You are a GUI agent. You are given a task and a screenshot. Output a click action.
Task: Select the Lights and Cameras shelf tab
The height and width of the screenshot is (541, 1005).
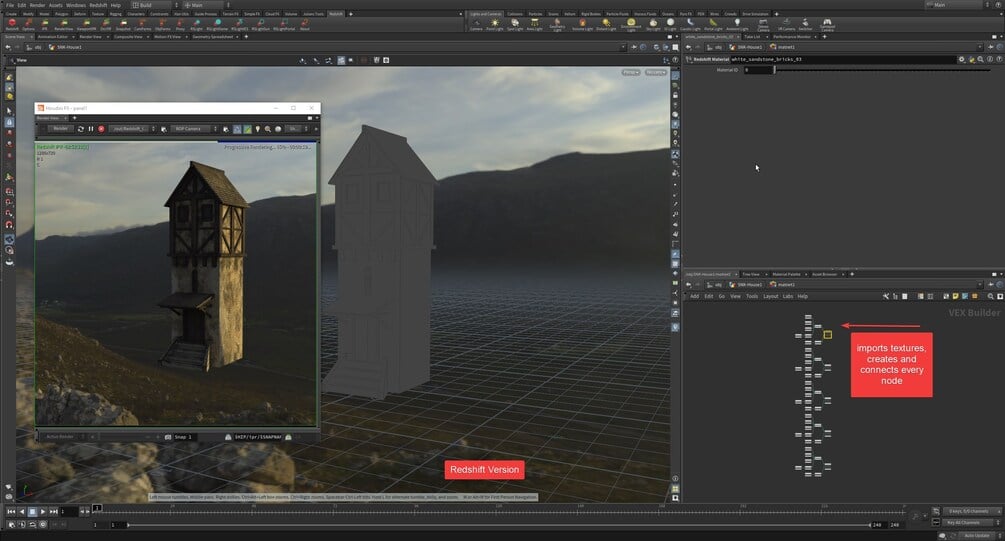[485, 13]
